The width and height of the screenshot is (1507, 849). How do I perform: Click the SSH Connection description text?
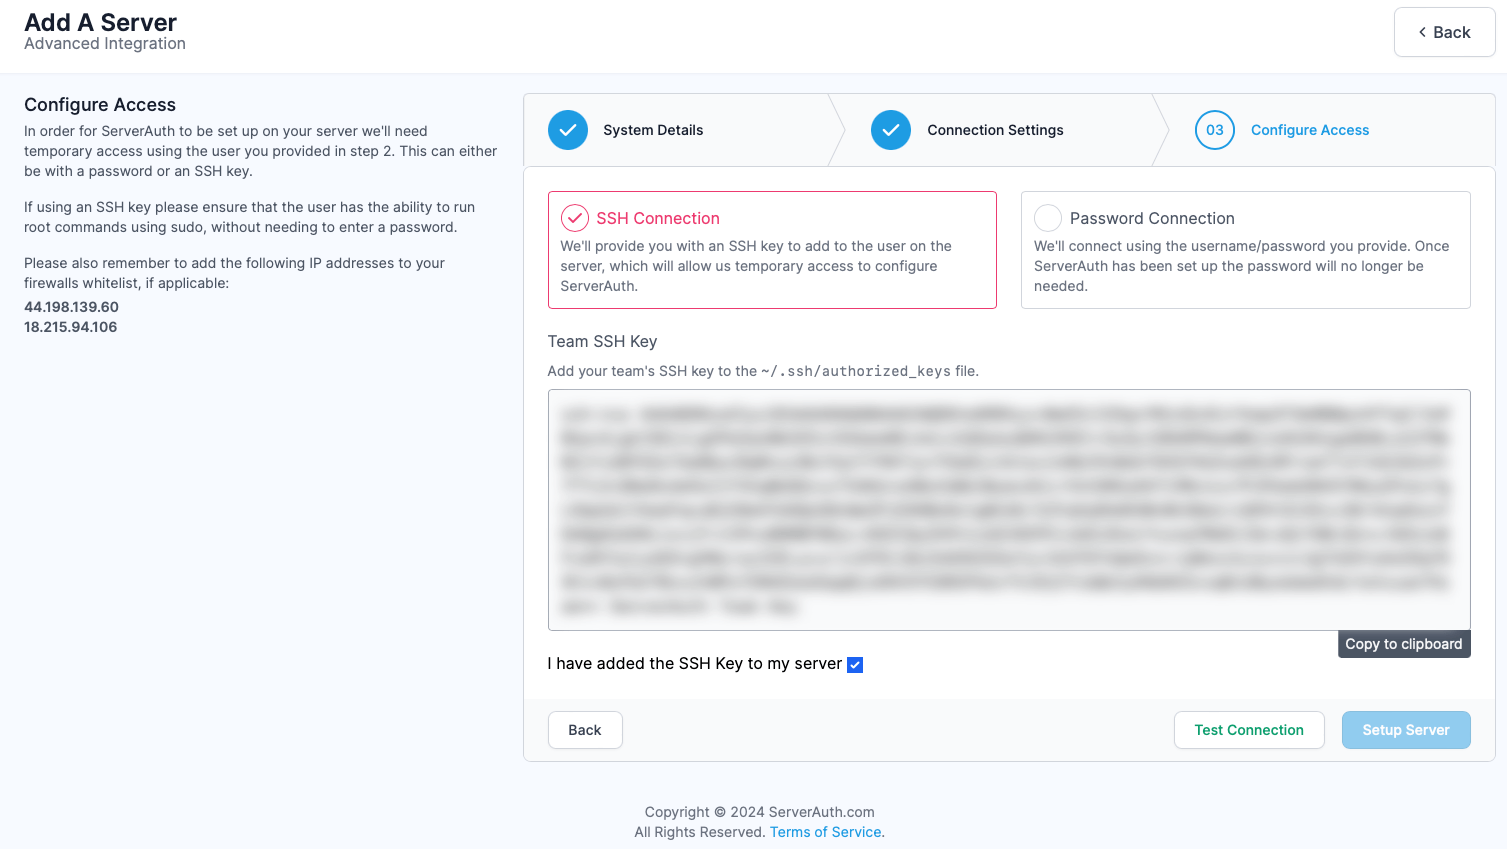(756, 266)
